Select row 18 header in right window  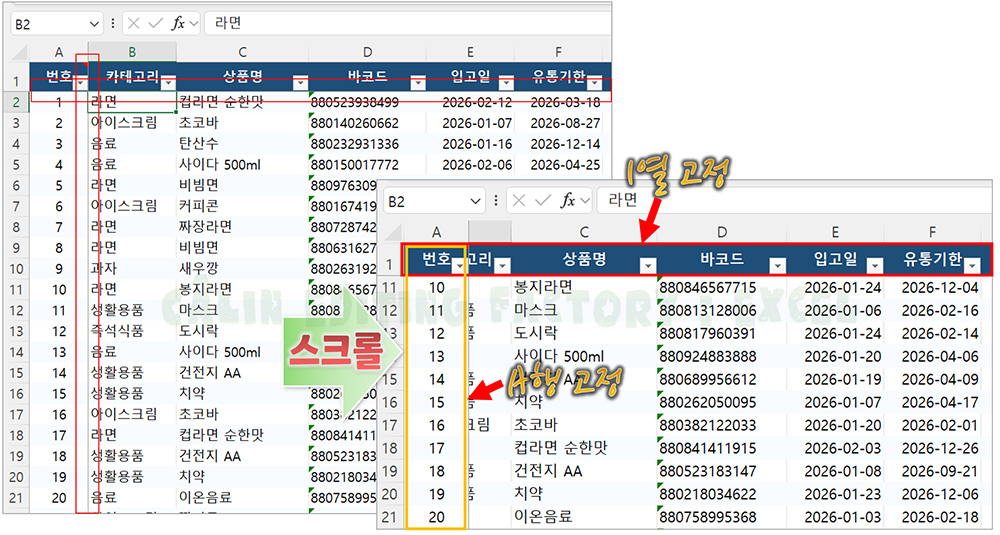point(389,448)
